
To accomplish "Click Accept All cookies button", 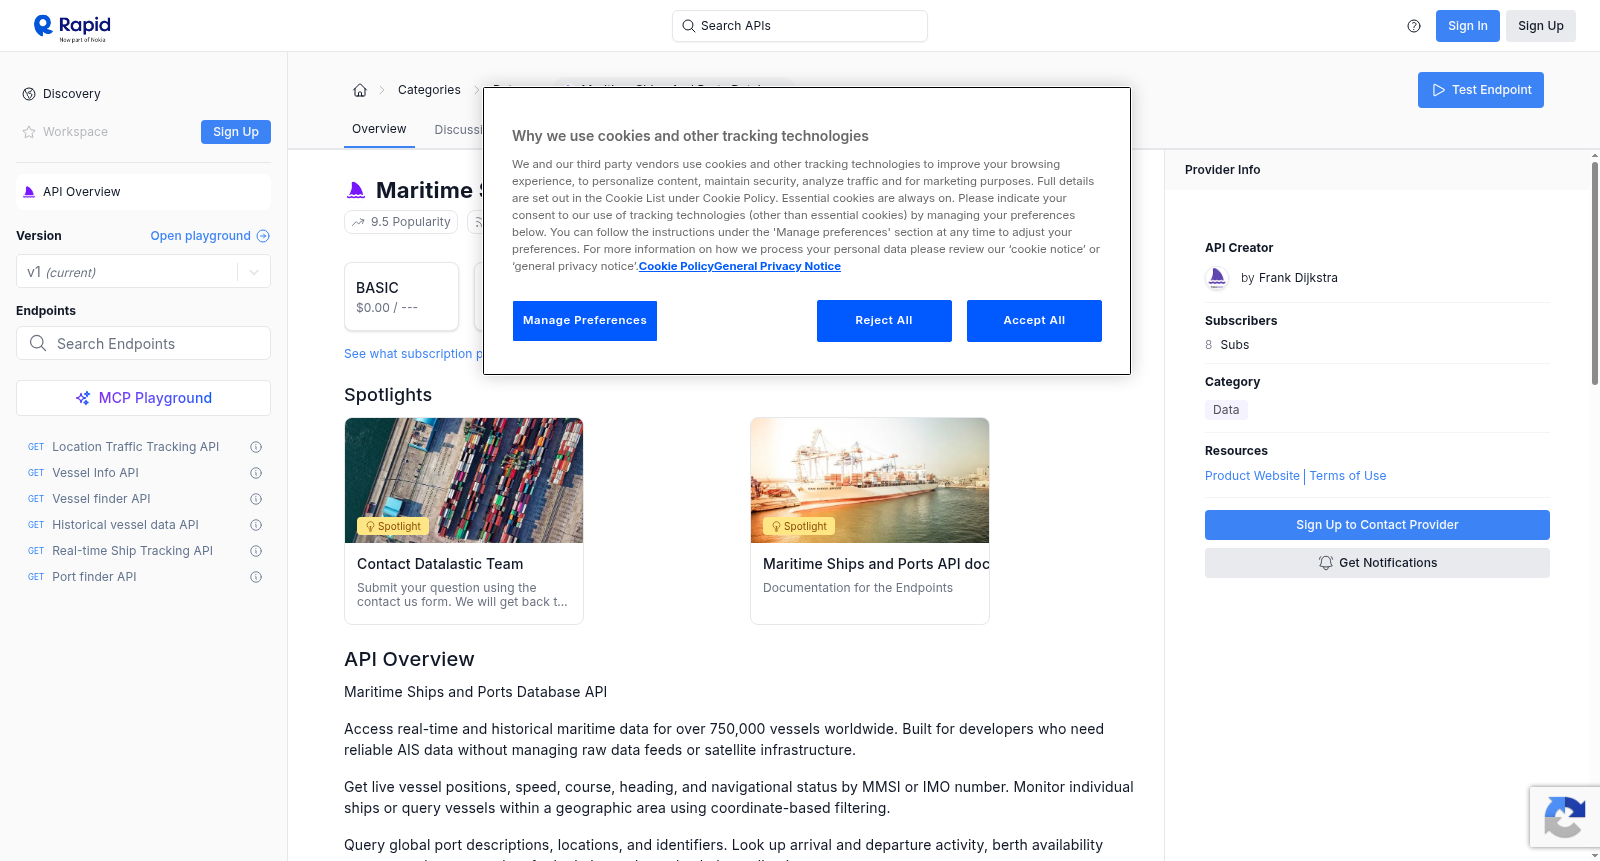I will [x=1034, y=321].
